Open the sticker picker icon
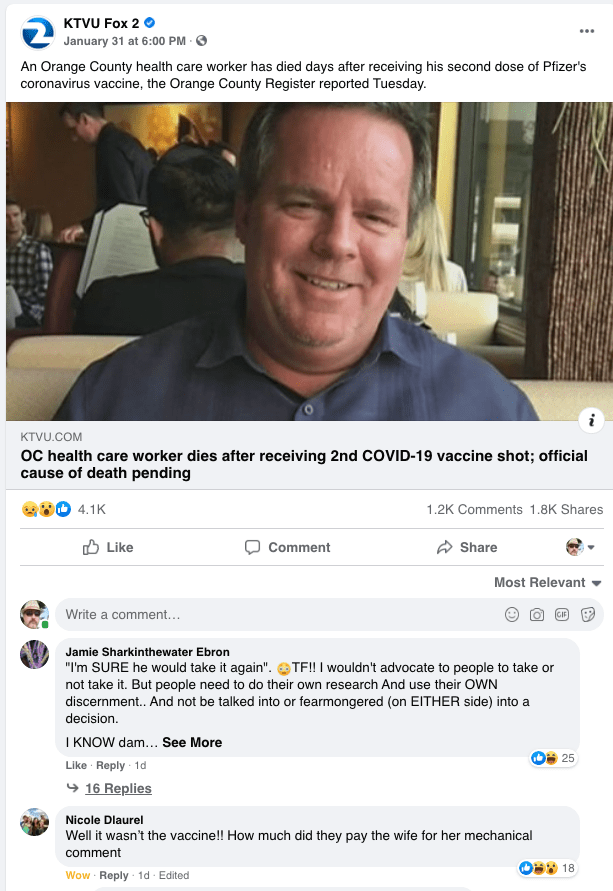Viewport: 613px width, 891px height. pyautogui.click(x=588, y=614)
